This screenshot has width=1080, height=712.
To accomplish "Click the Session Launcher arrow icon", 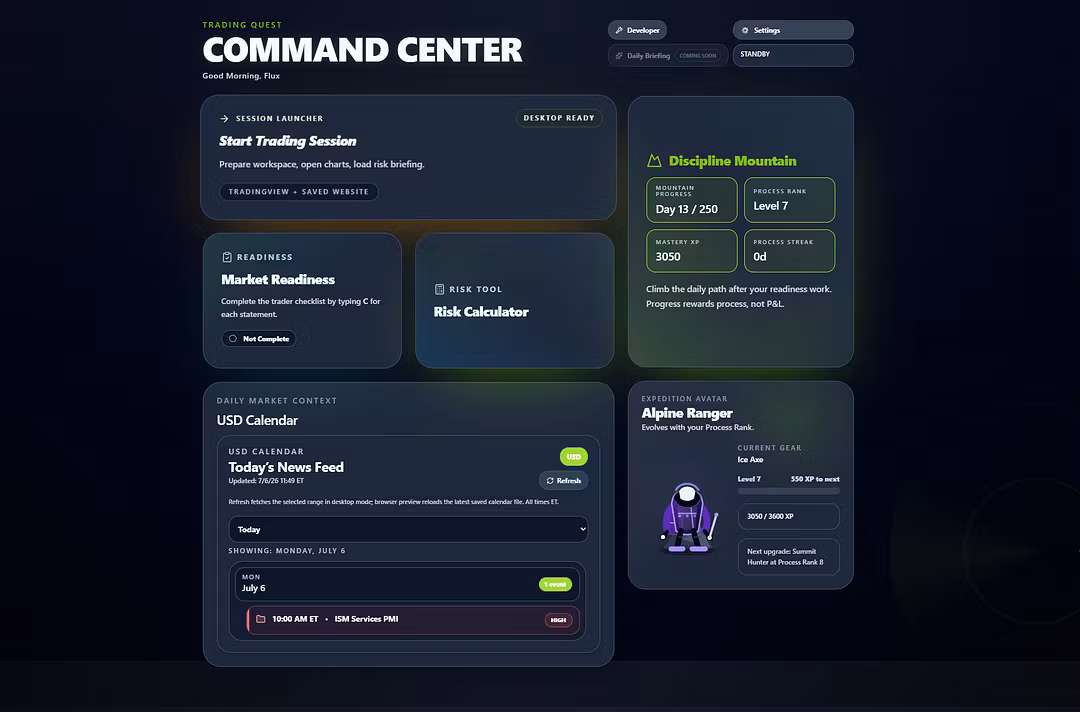I will point(224,118).
